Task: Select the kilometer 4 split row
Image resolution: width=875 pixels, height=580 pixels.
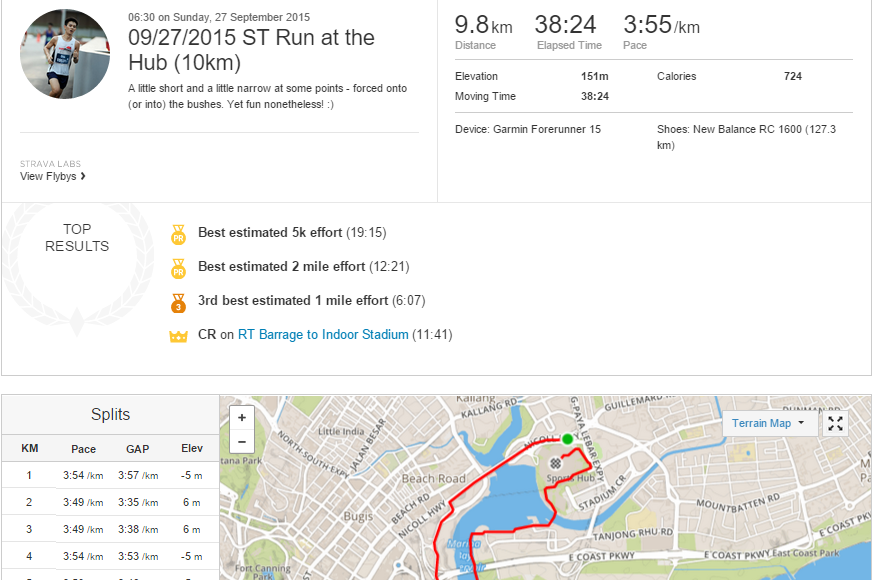Action: (110, 556)
